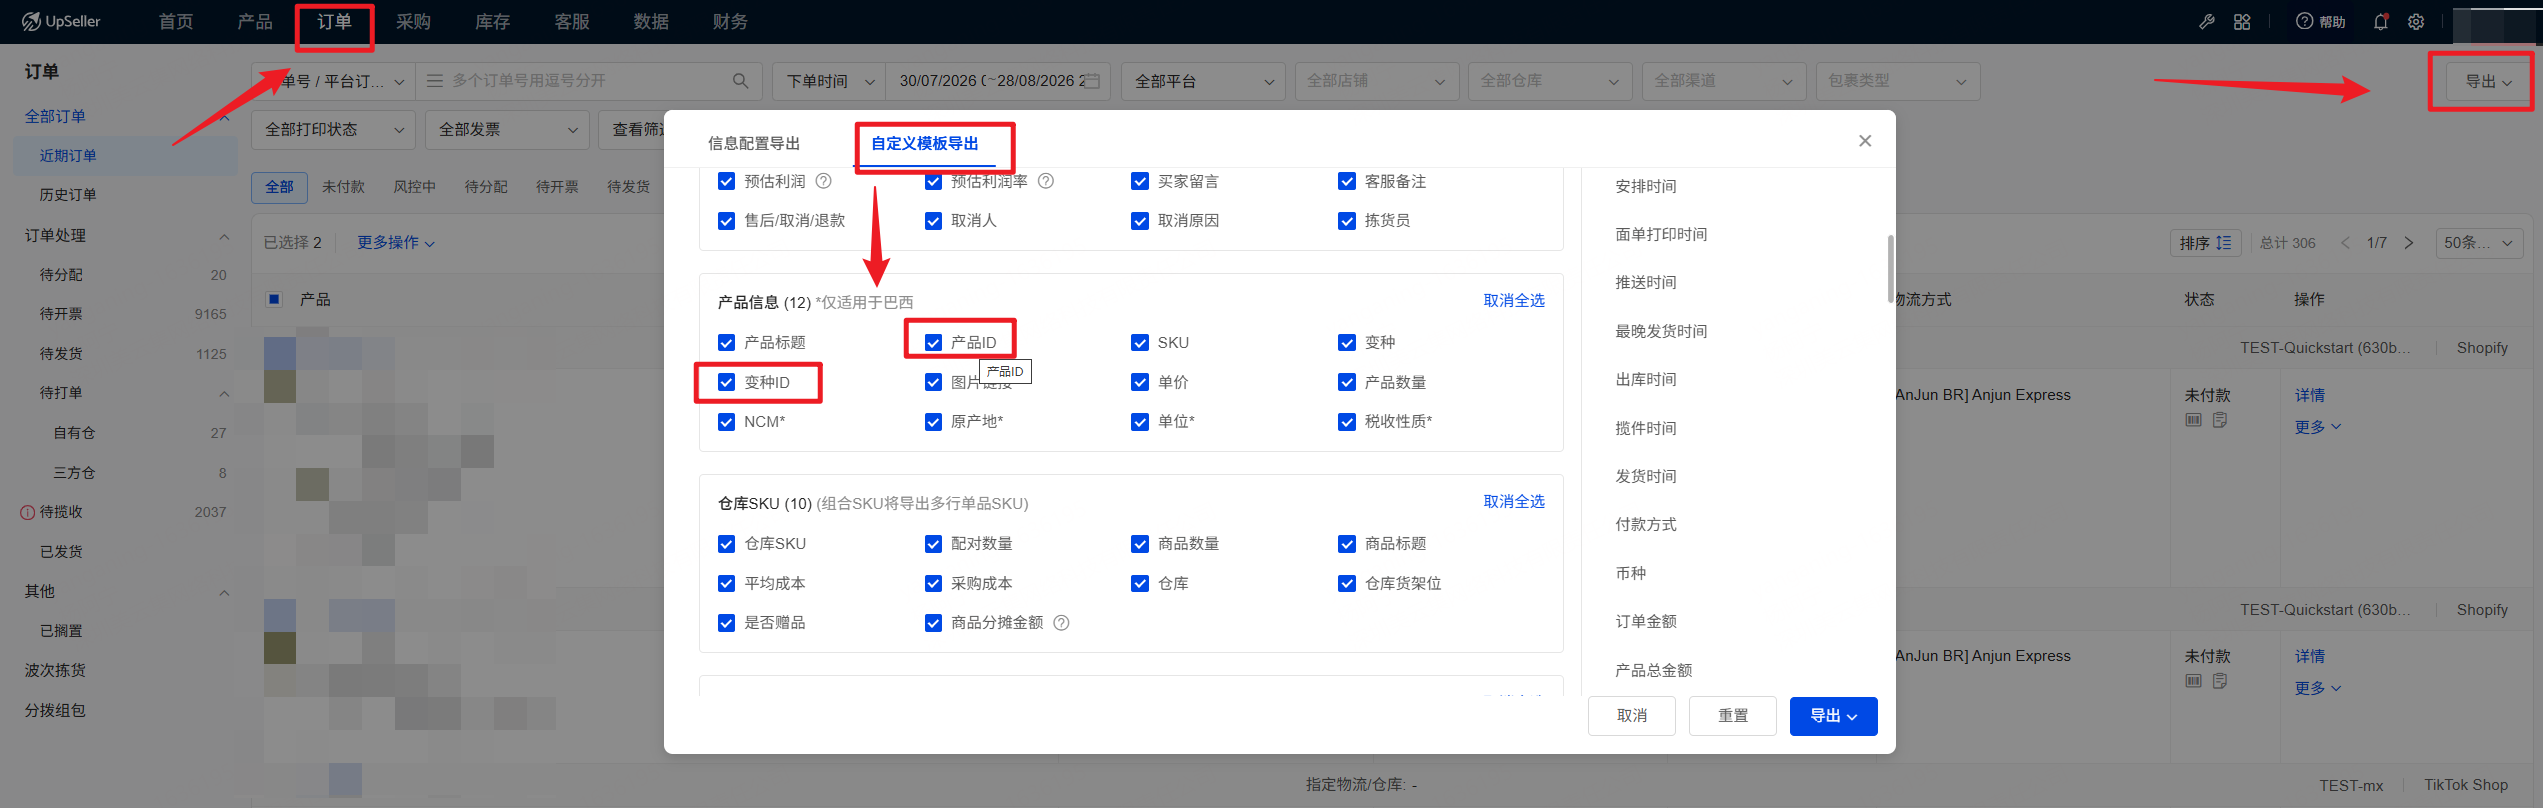Open the apps grid icon
Screen dimensions: 2543x808
click(x=2242, y=21)
